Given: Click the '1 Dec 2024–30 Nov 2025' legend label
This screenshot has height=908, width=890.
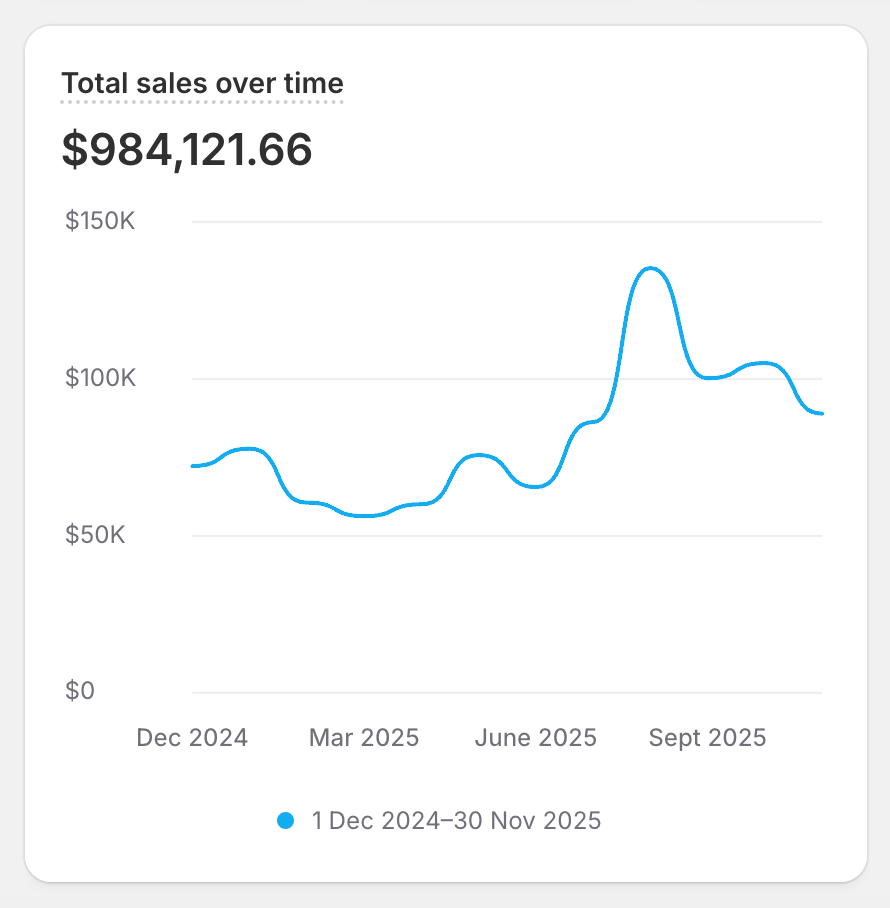Looking at the screenshot, I should tap(456, 821).
